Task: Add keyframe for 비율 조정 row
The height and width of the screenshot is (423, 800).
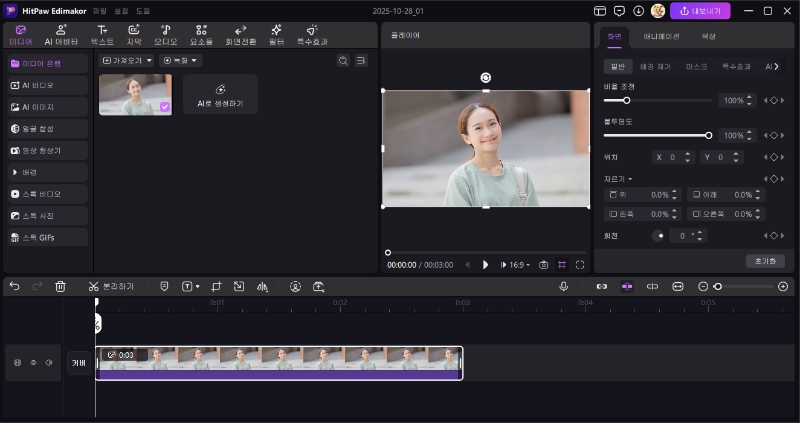Action: (774, 101)
